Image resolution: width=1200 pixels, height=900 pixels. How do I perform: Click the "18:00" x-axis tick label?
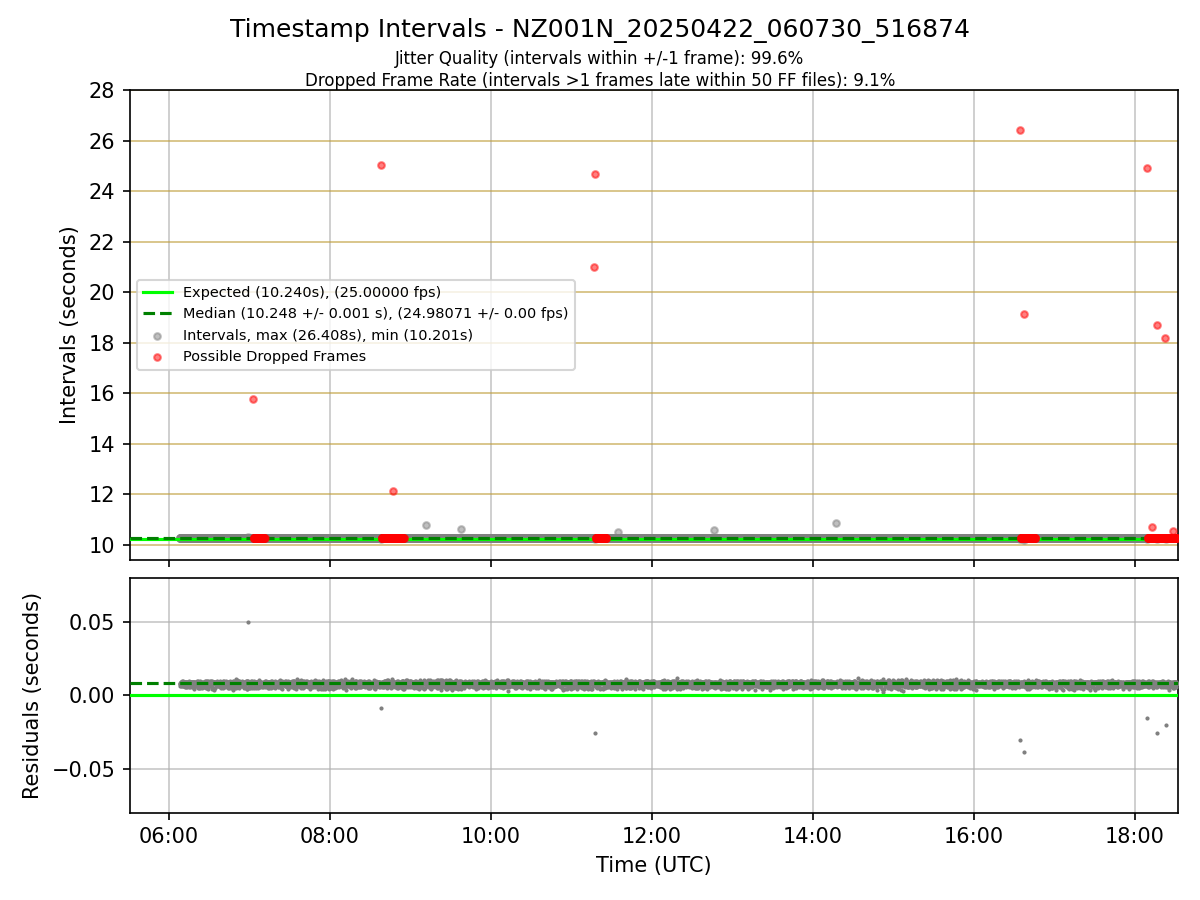click(1134, 834)
